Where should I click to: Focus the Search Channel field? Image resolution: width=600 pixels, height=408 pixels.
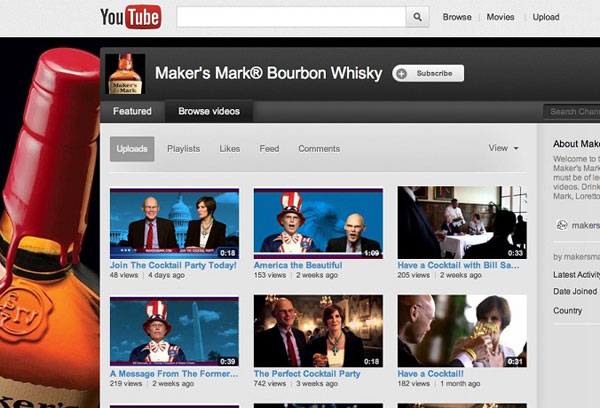pyautogui.click(x=572, y=112)
